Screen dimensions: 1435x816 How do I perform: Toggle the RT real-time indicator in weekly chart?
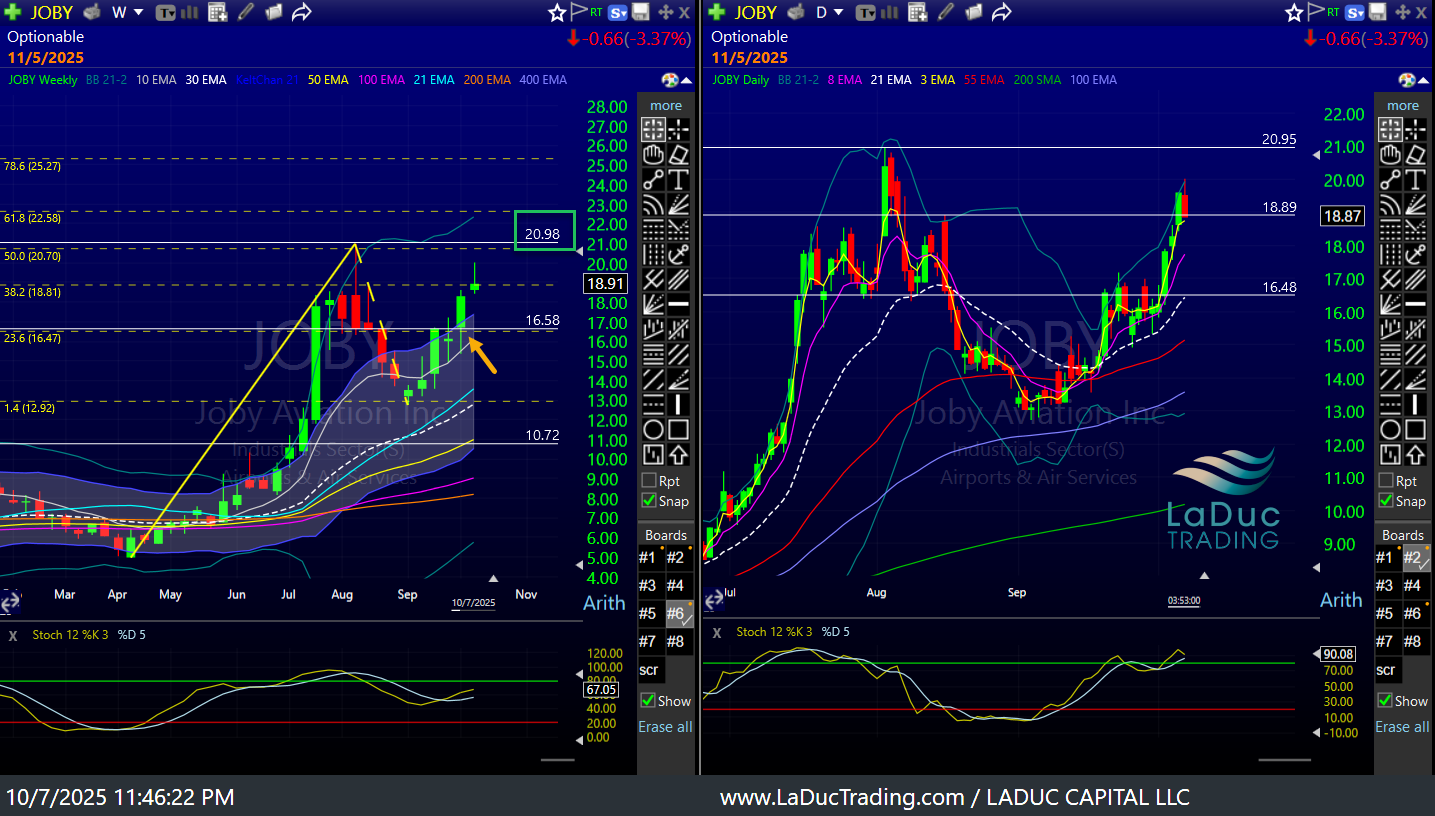point(597,12)
